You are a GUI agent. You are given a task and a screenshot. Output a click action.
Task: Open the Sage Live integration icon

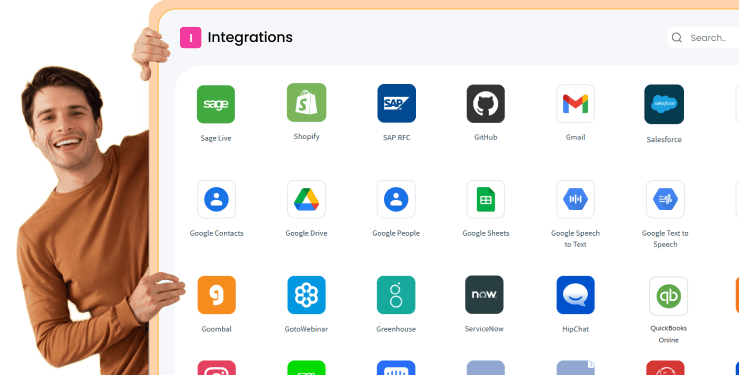click(x=216, y=104)
